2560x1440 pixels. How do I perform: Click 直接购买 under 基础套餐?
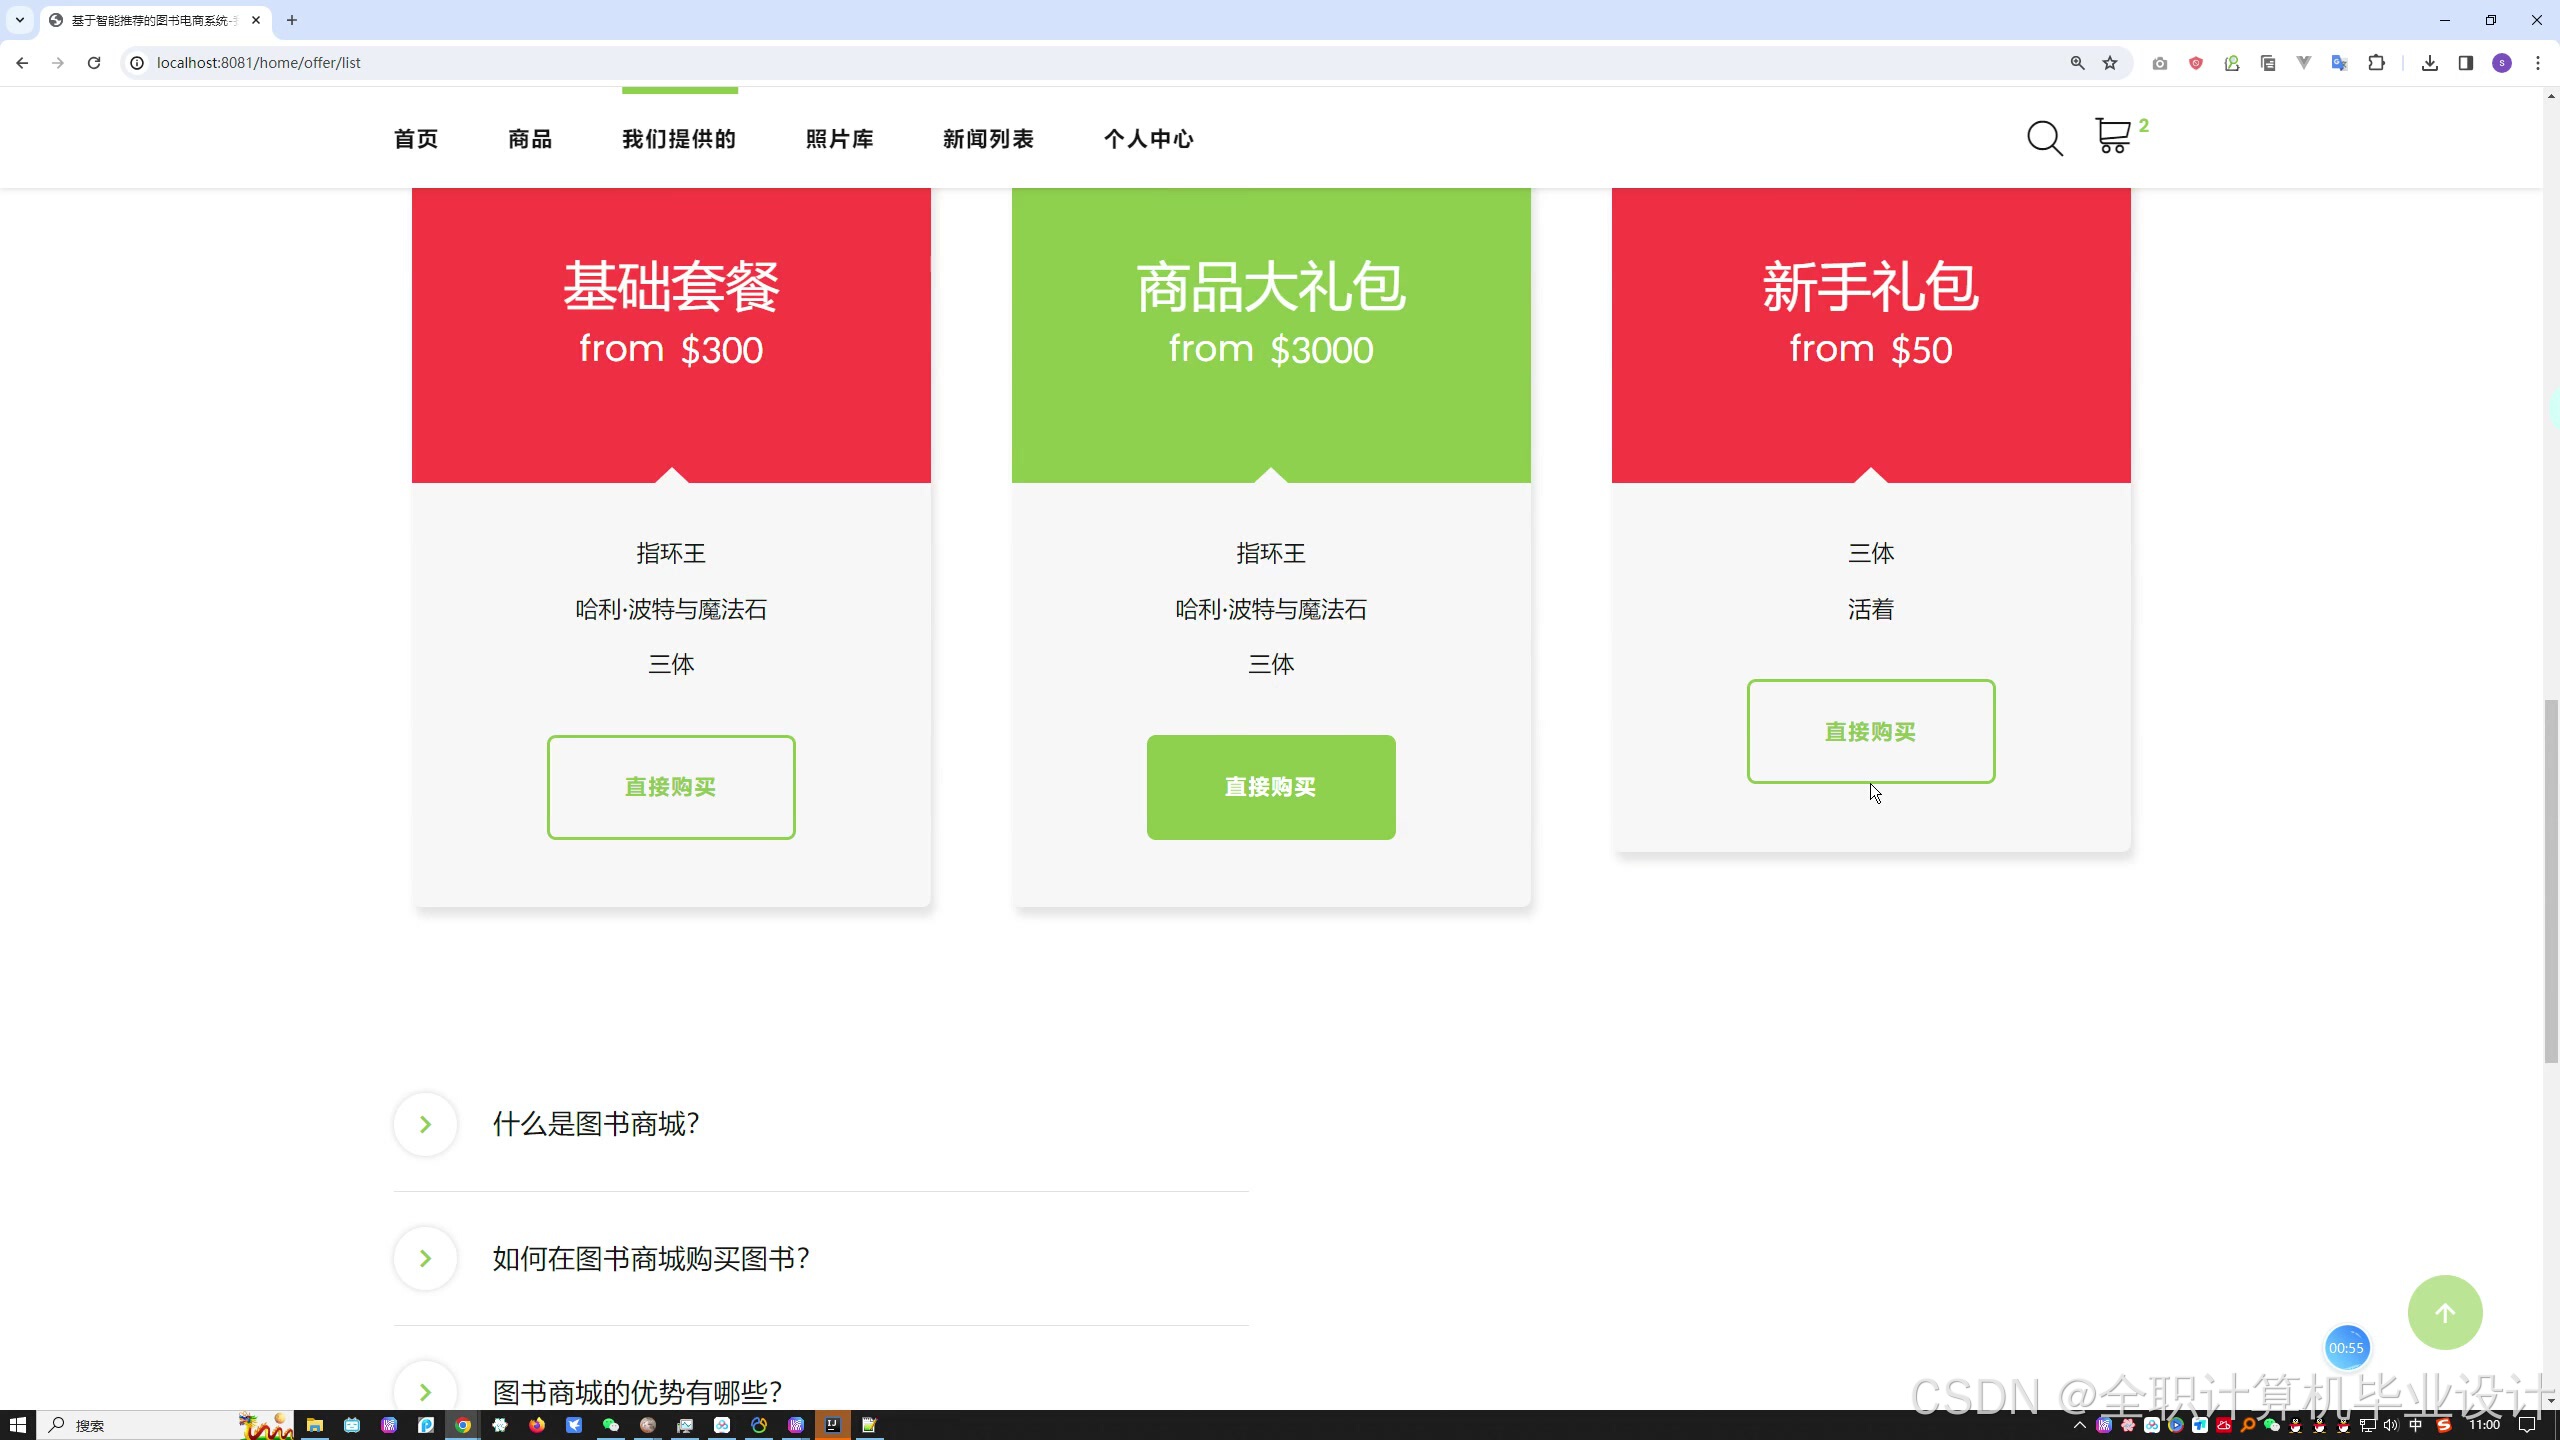point(671,787)
